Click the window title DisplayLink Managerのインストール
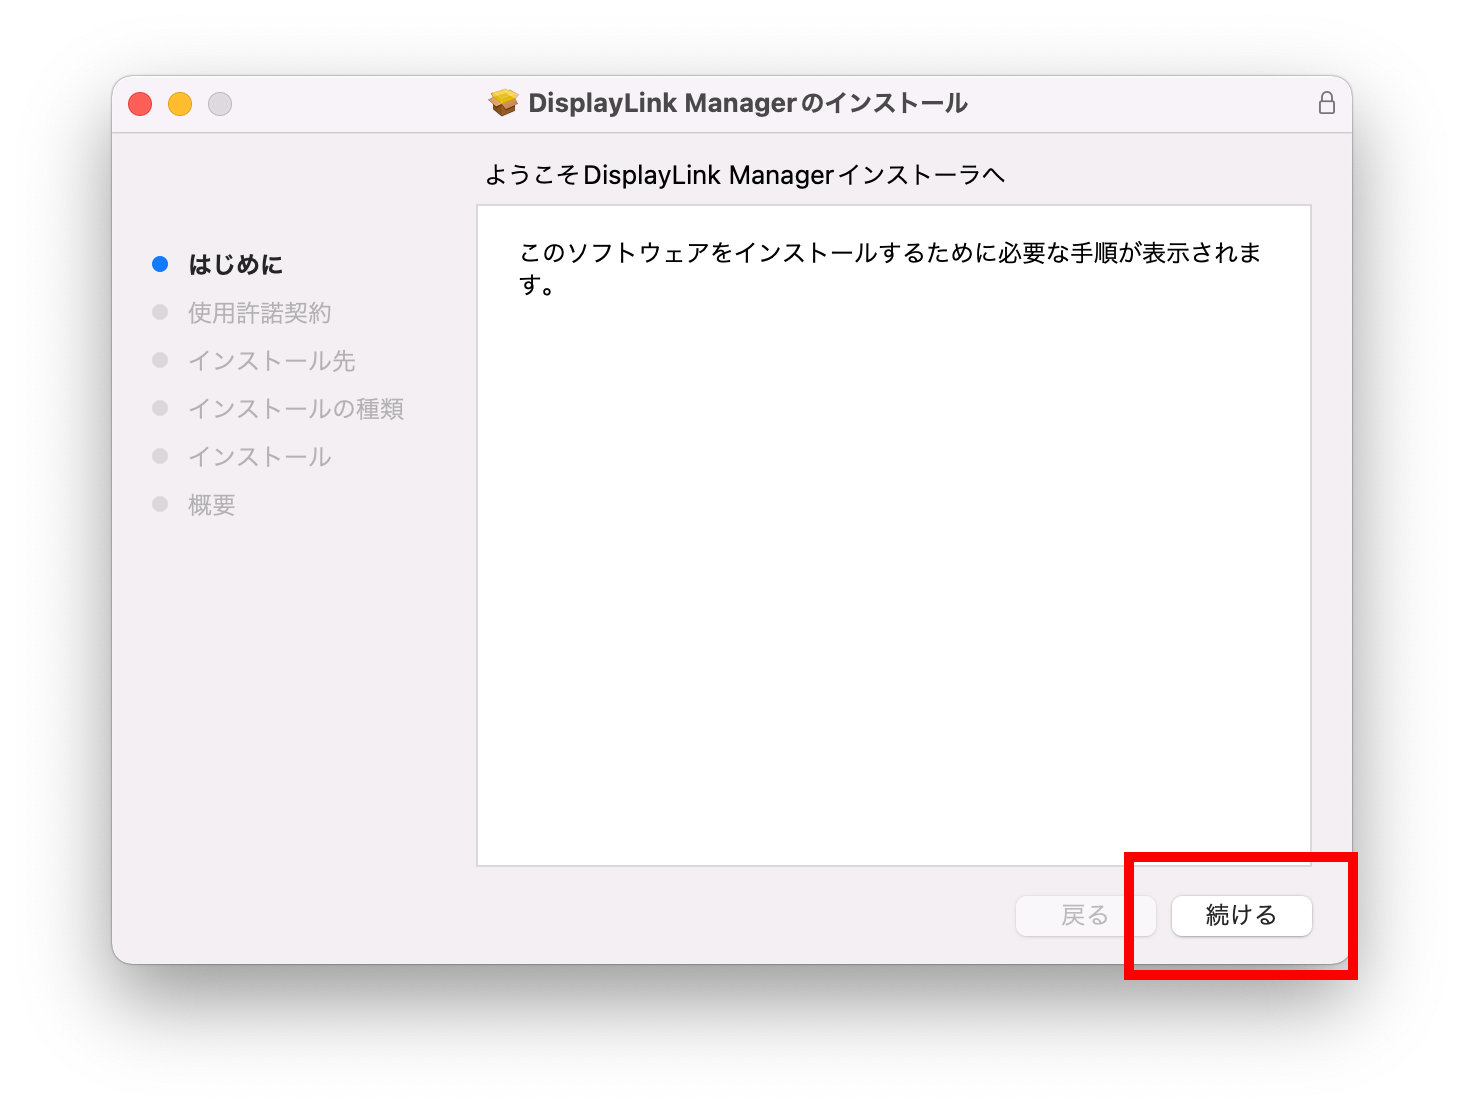This screenshot has width=1464, height=1112. pyautogui.click(x=748, y=103)
